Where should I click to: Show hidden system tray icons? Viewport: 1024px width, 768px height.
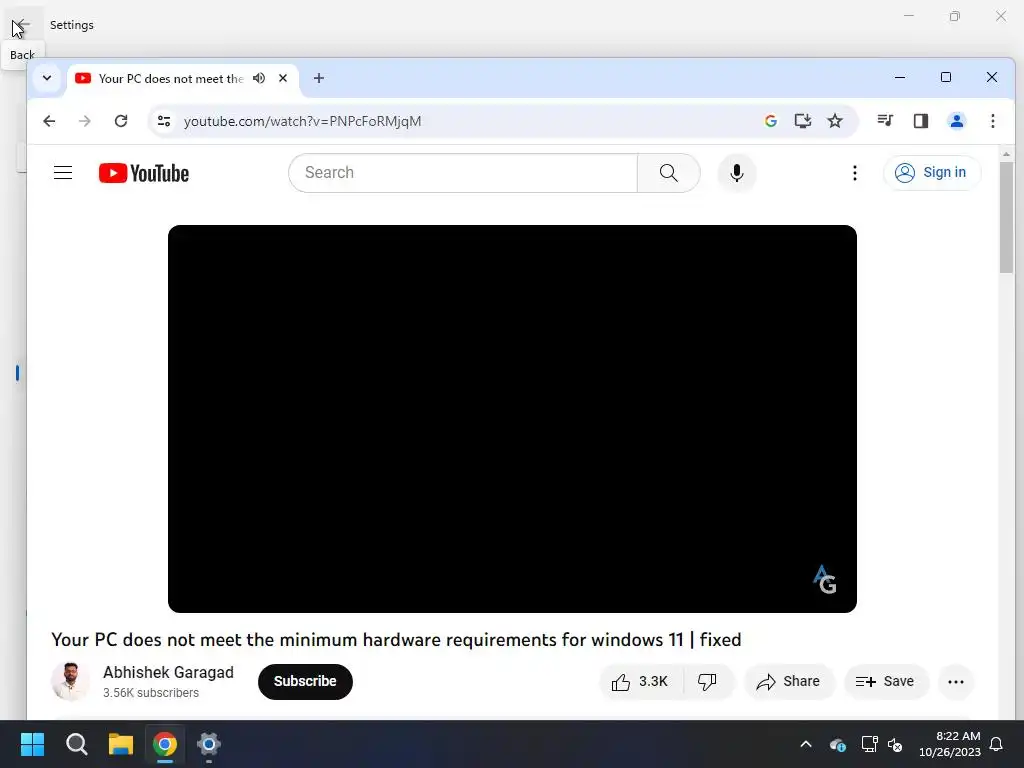806,744
